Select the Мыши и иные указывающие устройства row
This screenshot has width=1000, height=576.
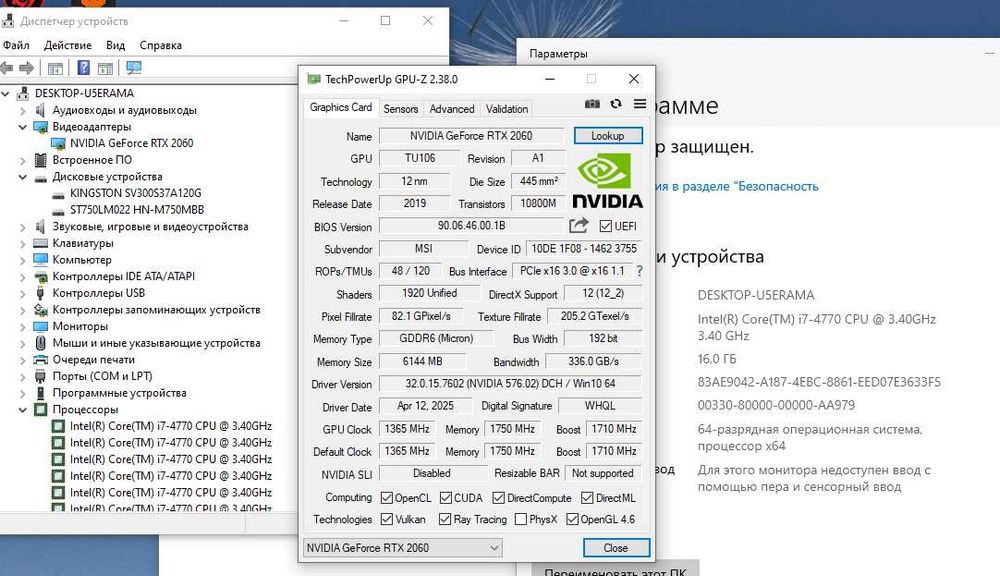click(x=156, y=343)
